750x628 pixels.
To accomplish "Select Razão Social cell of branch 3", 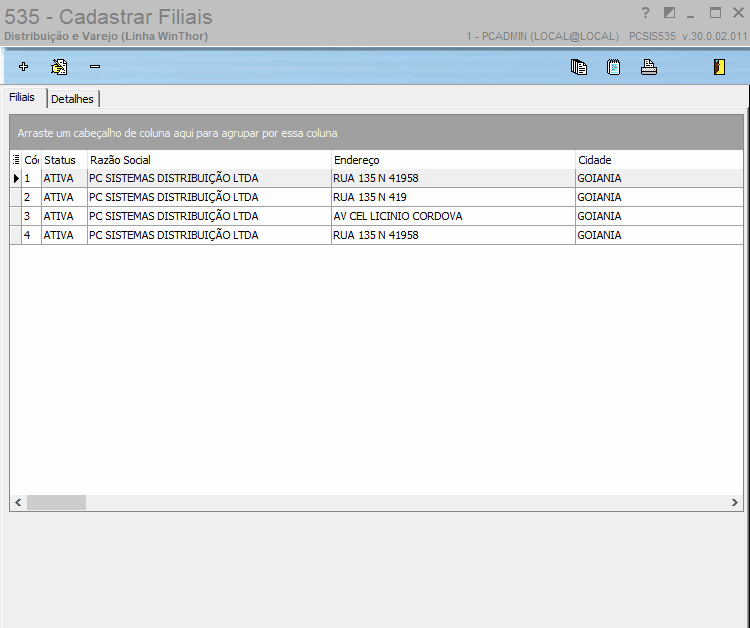I will [x=209, y=216].
